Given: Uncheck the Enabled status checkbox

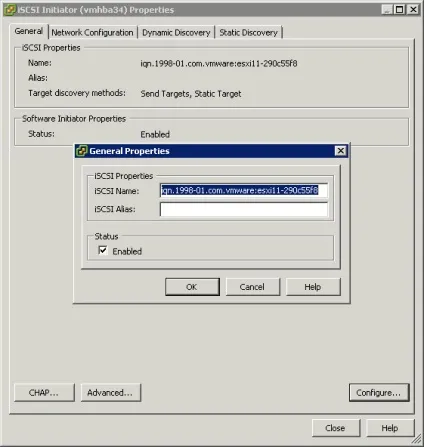Looking at the screenshot, I should 103,250.
